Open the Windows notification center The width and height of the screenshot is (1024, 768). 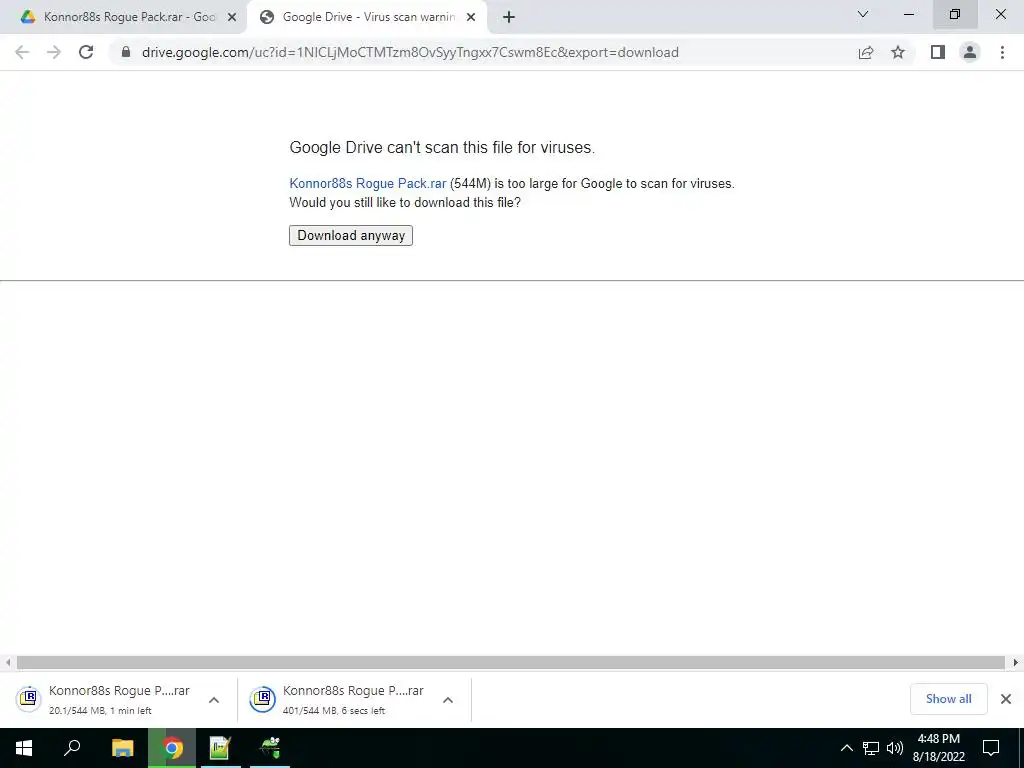click(x=991, y=748)
